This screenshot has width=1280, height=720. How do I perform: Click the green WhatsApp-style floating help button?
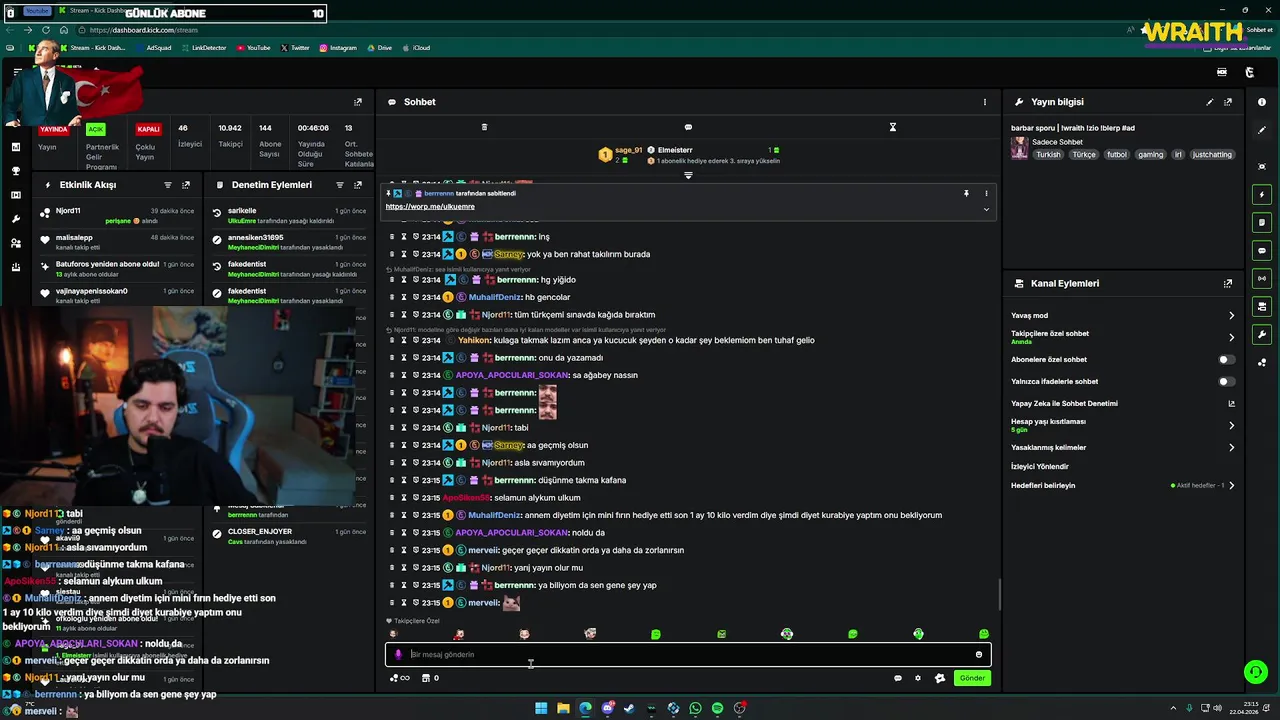tap(1255, 672)
